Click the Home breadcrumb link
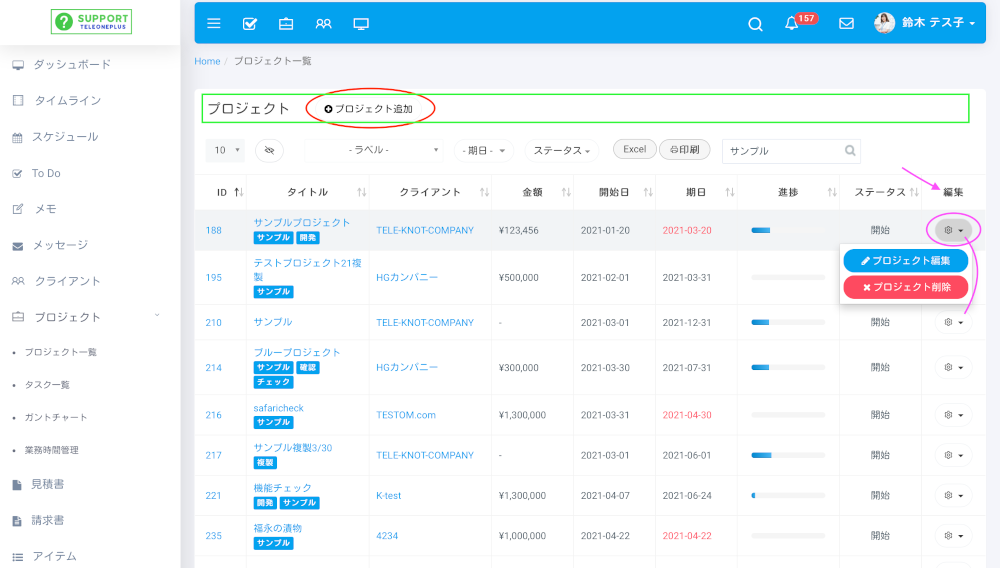Viewport: 1000px width, 568px height. pyautogui.click(x=207, y=61)
